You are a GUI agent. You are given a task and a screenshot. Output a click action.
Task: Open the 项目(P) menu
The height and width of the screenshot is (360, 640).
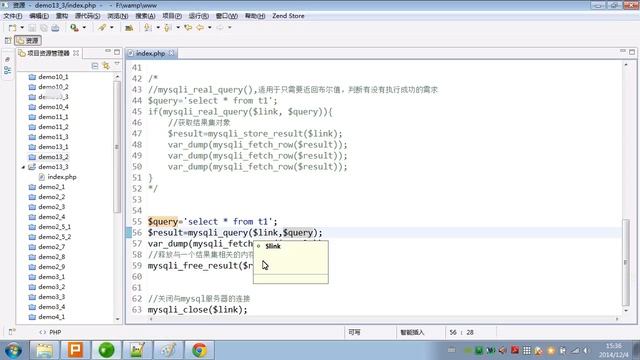click(x=172, y=16)
